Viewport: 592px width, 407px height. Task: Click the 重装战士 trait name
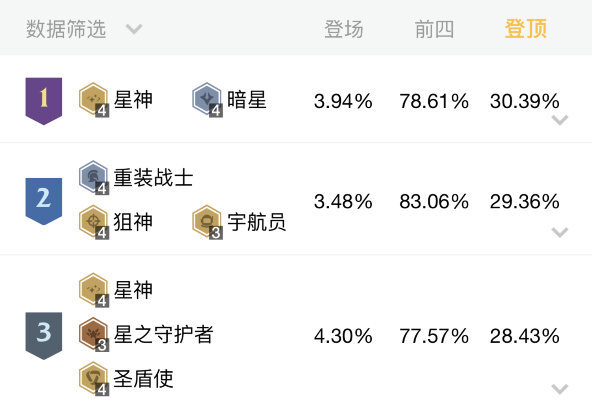point(153,177)
